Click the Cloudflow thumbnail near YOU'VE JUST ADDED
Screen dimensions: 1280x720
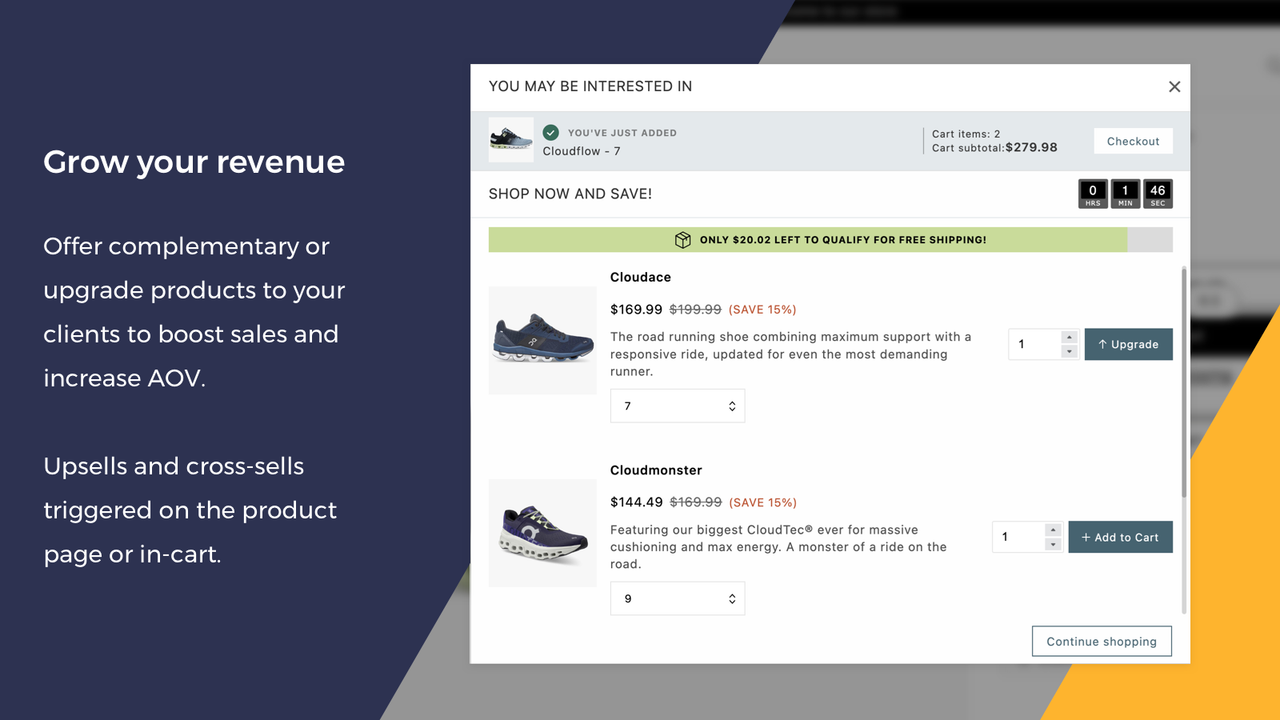510,140
